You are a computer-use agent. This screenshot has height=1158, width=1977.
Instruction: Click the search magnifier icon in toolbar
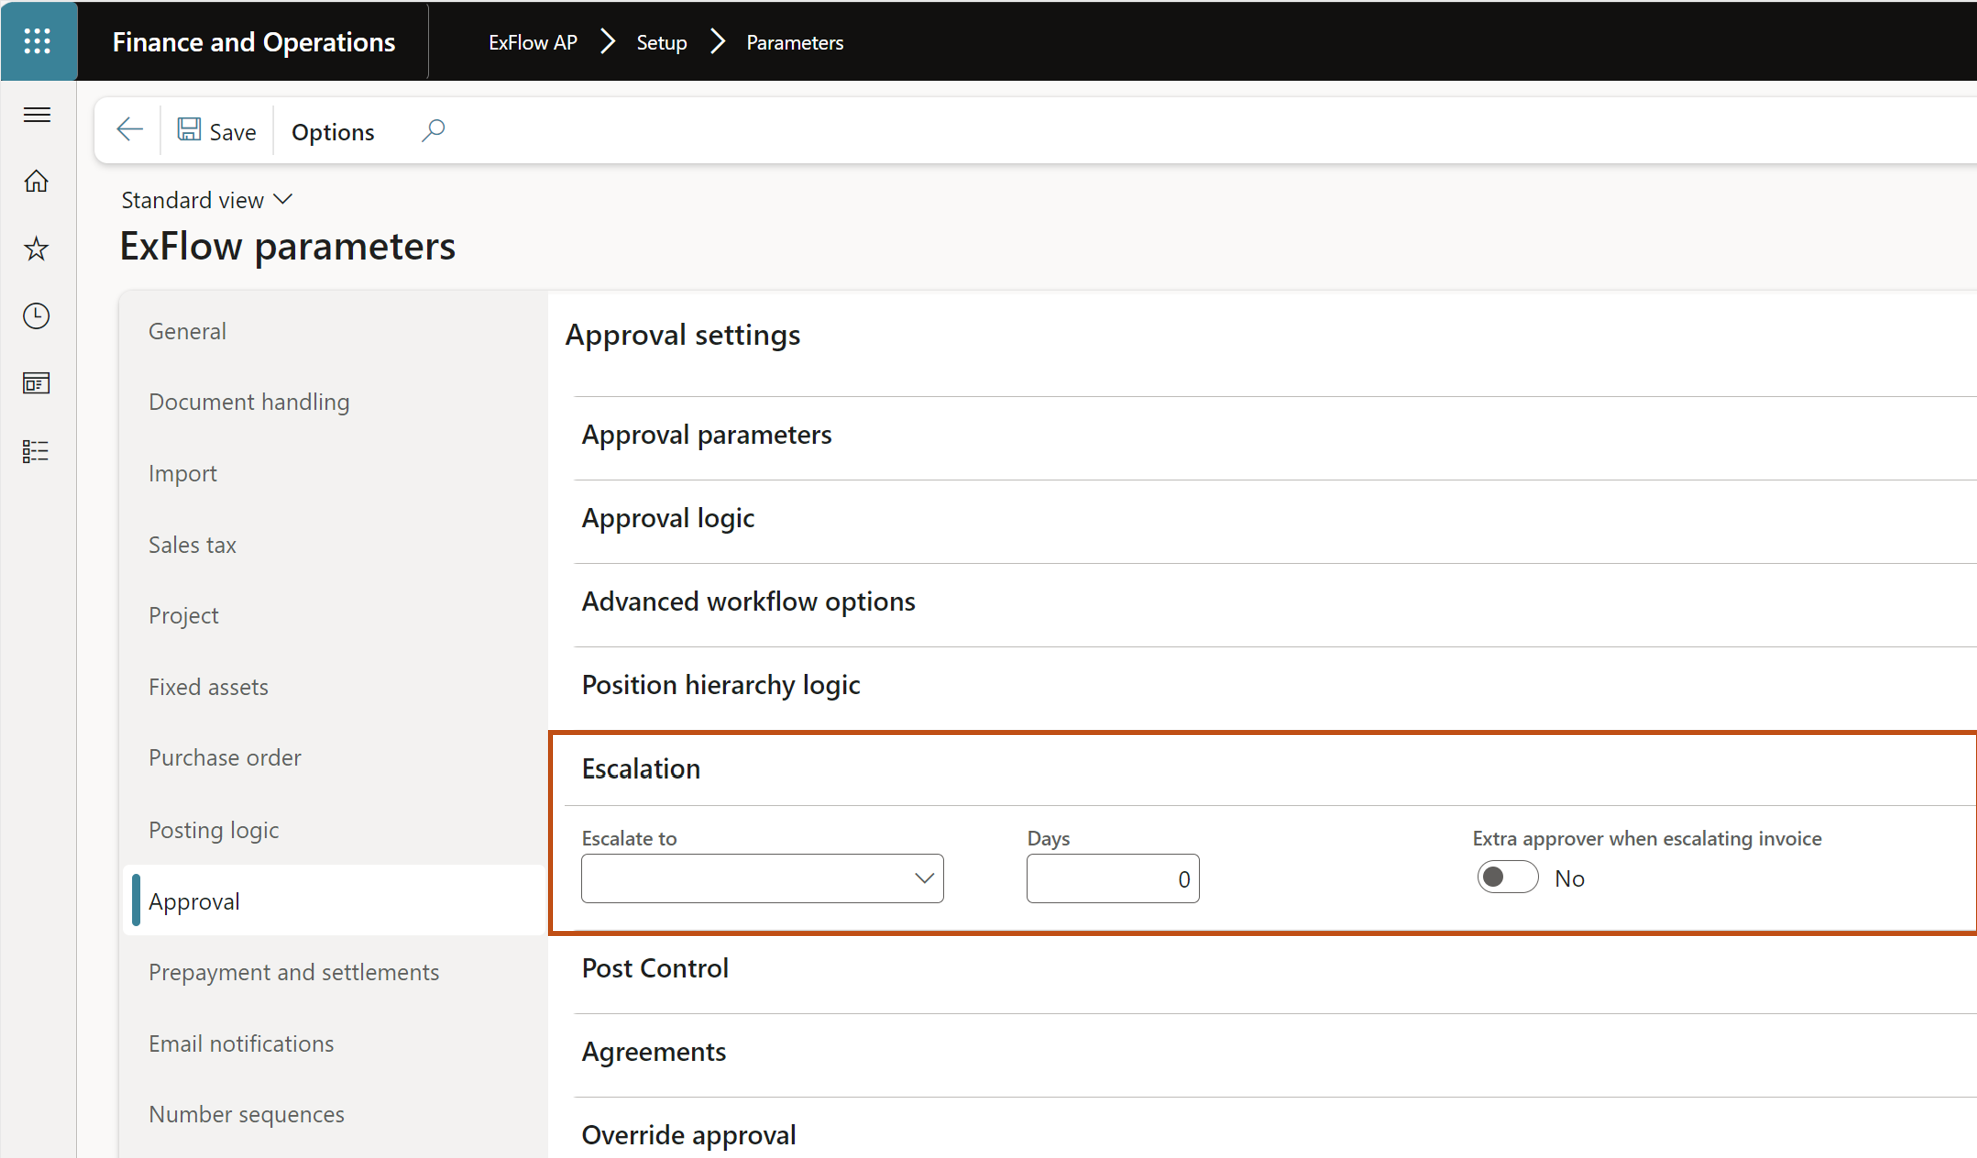[x=433, y=131]
